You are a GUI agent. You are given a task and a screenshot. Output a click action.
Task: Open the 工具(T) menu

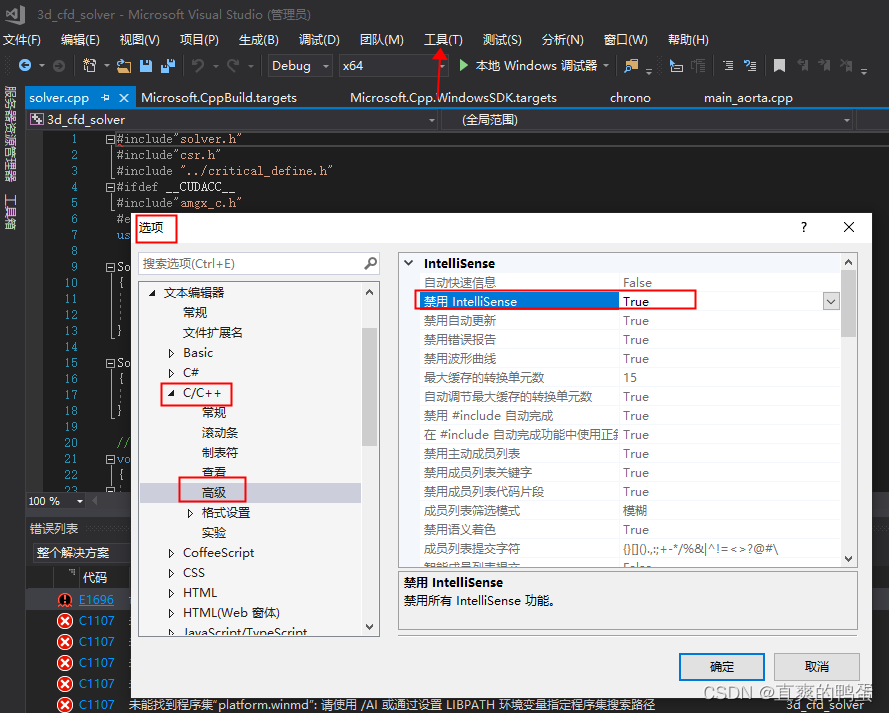(443, 40)
